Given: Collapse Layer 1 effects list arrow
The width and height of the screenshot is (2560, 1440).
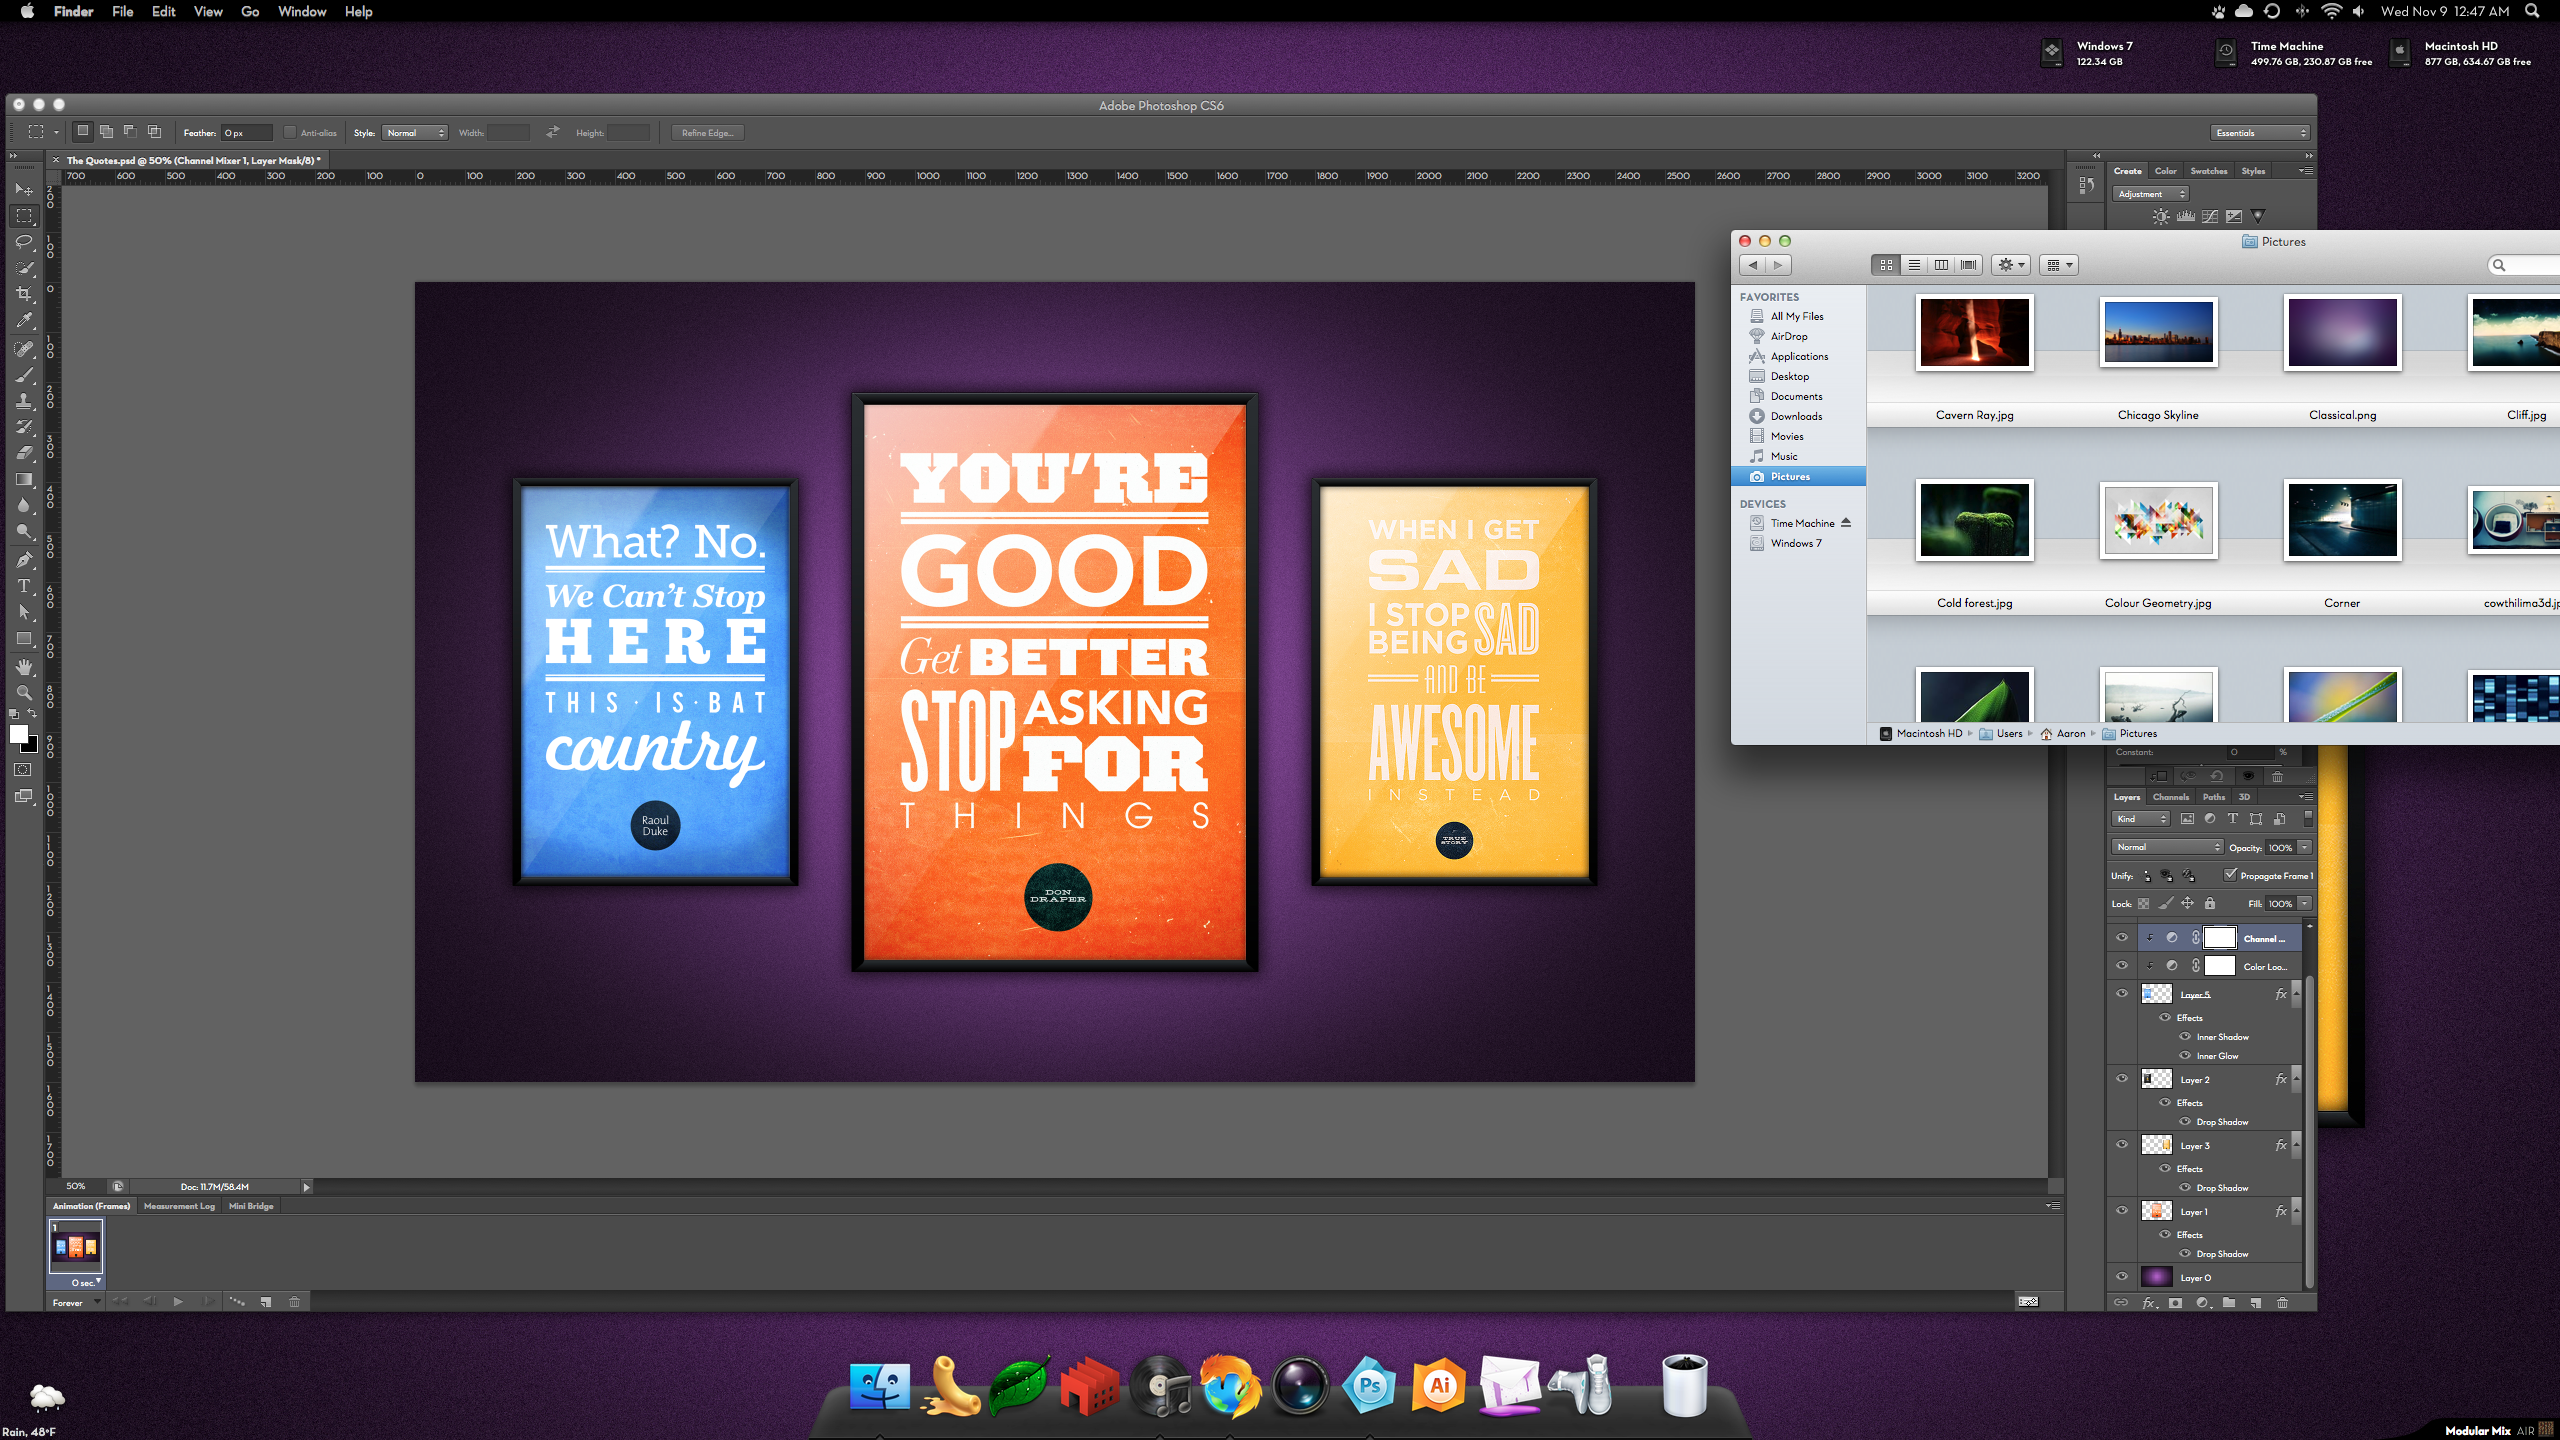Looking at the screenshot, I should pyautogui.click(x=2296, y=1211).
